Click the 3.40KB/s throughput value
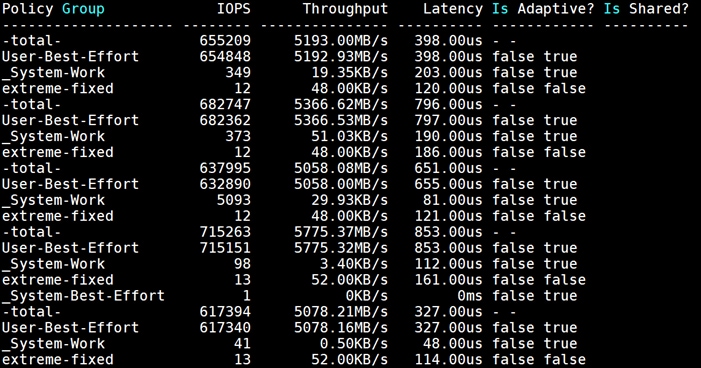 [x=354, y=264]
